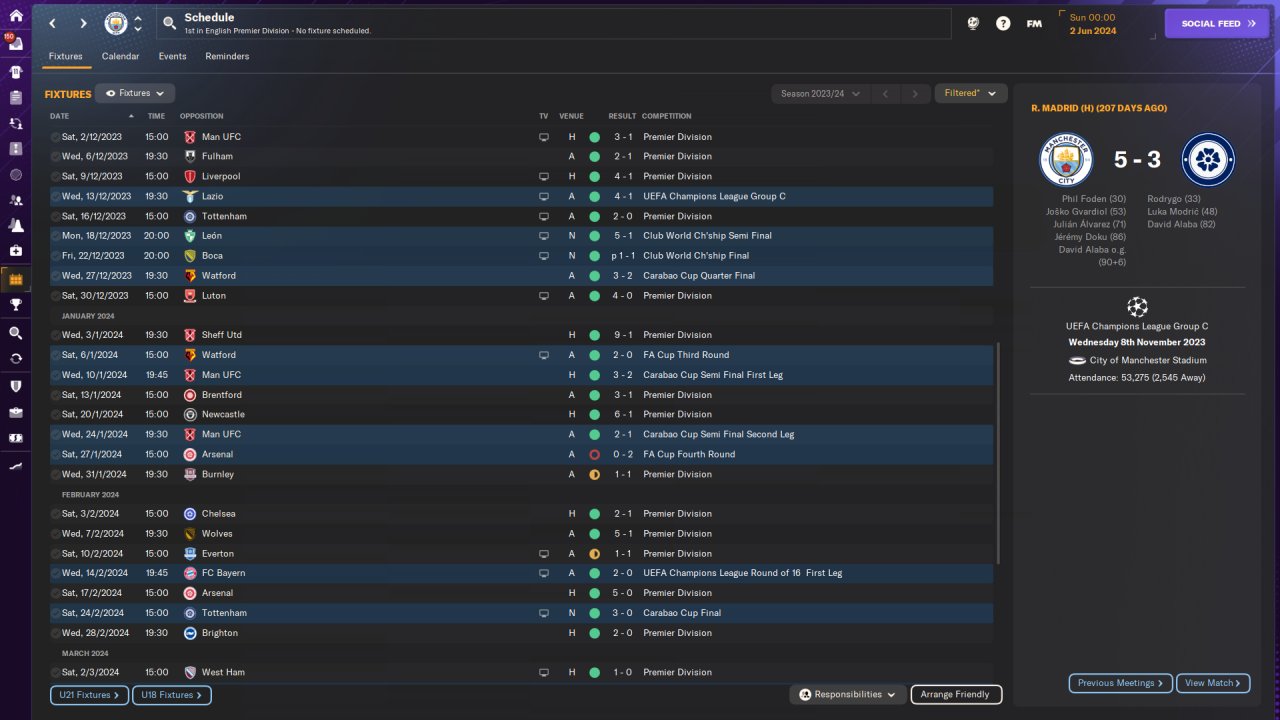The image size is (1280, 720).
Task: Open Previous Meetings for the Real Madrid match
Action: [1121, 683]
